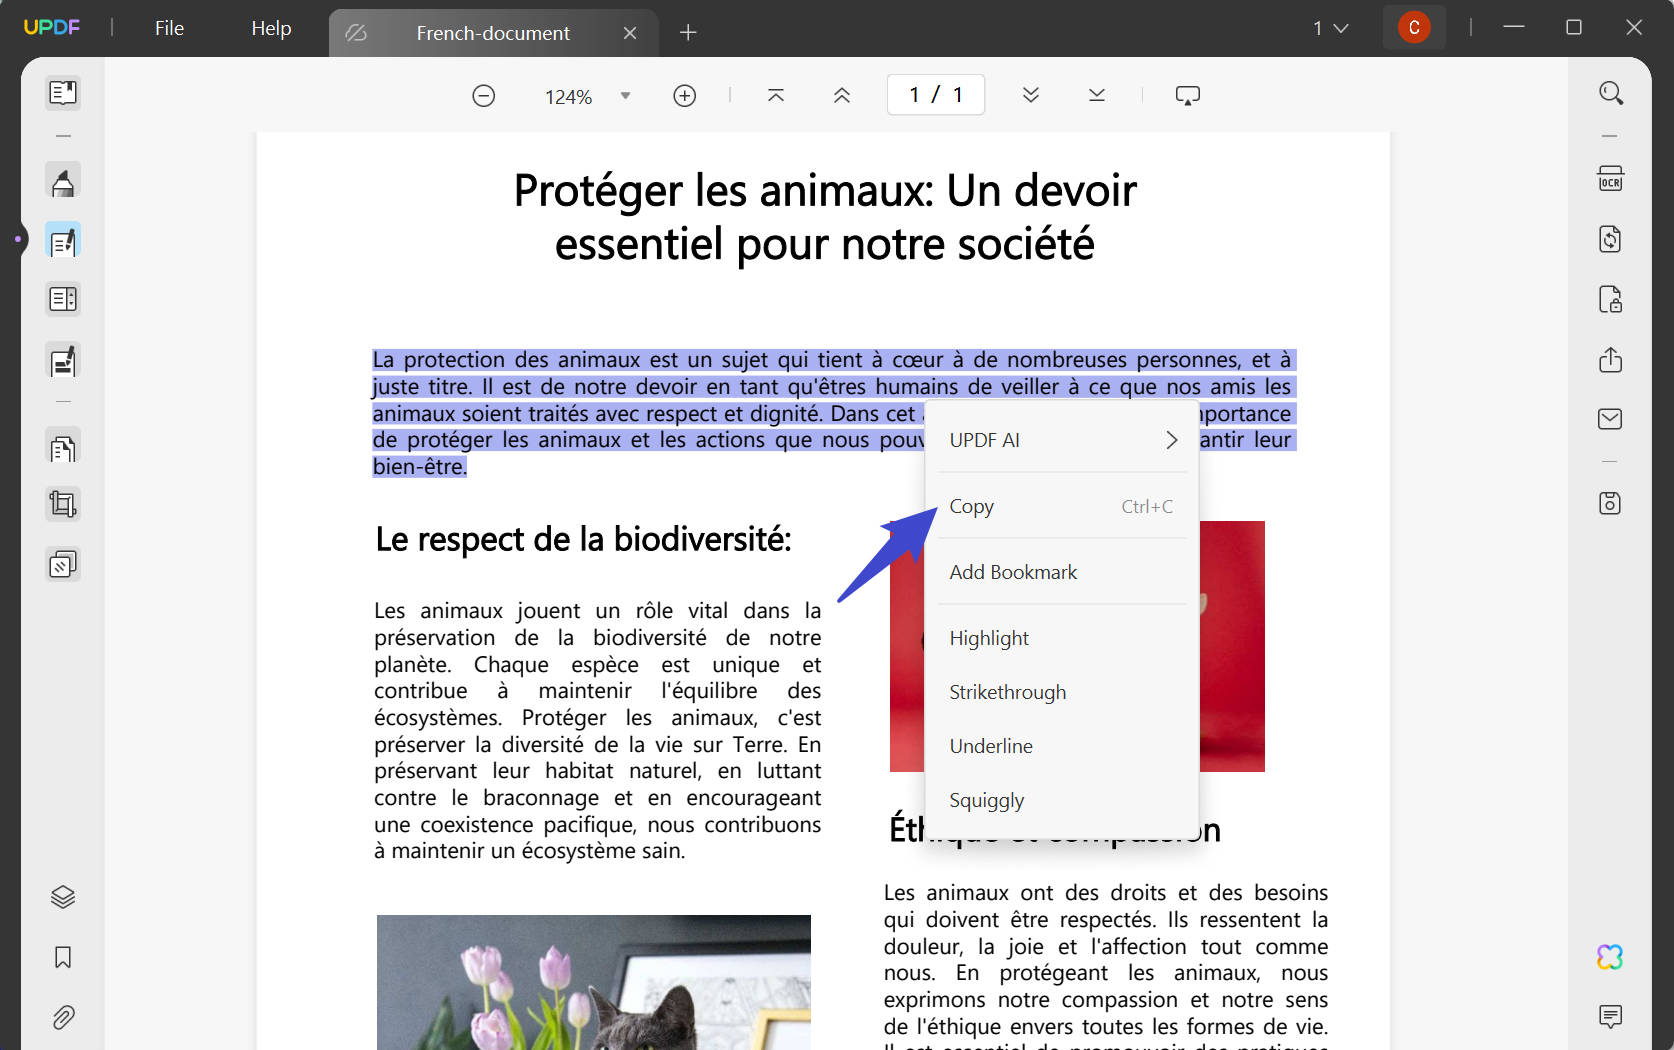Select the Edit PDF tool
The image size is (1674, 1050).
tap(63, 240)
